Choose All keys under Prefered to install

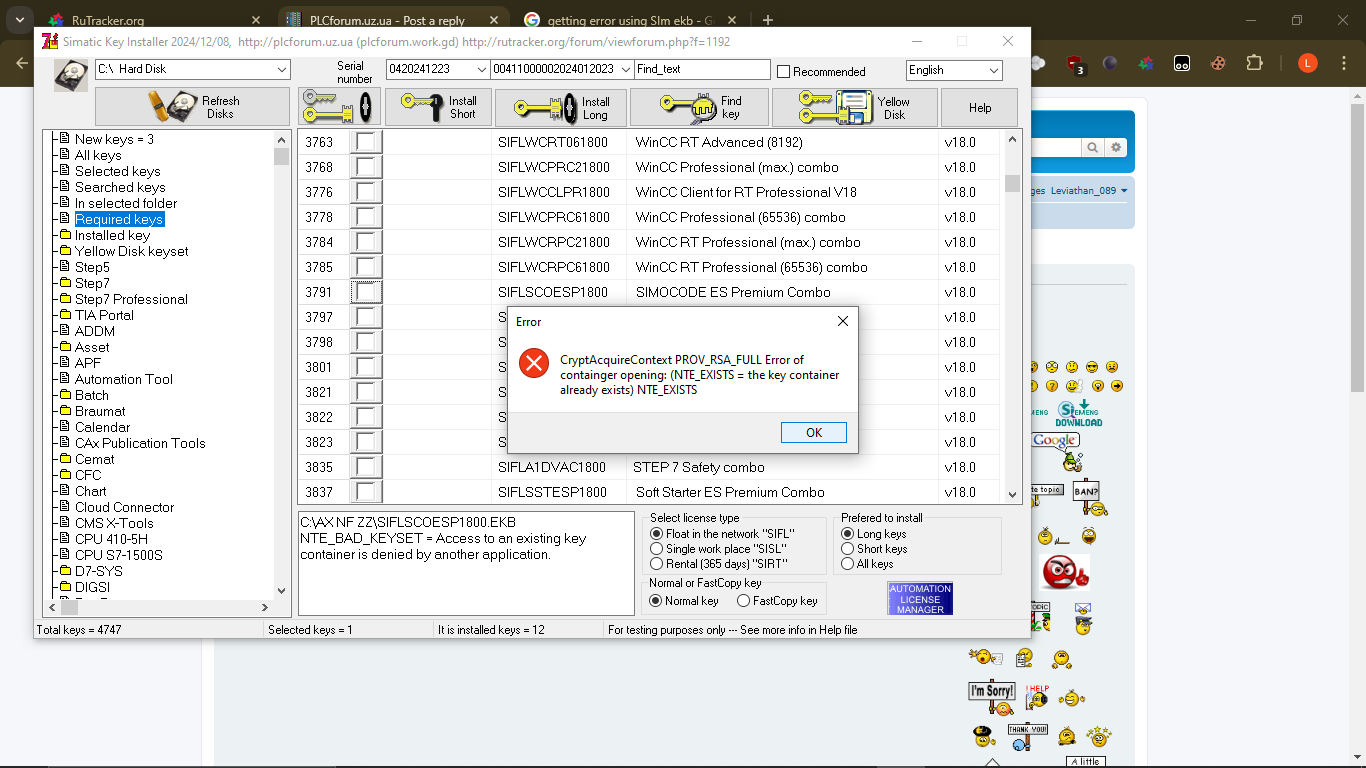point(848,563)
